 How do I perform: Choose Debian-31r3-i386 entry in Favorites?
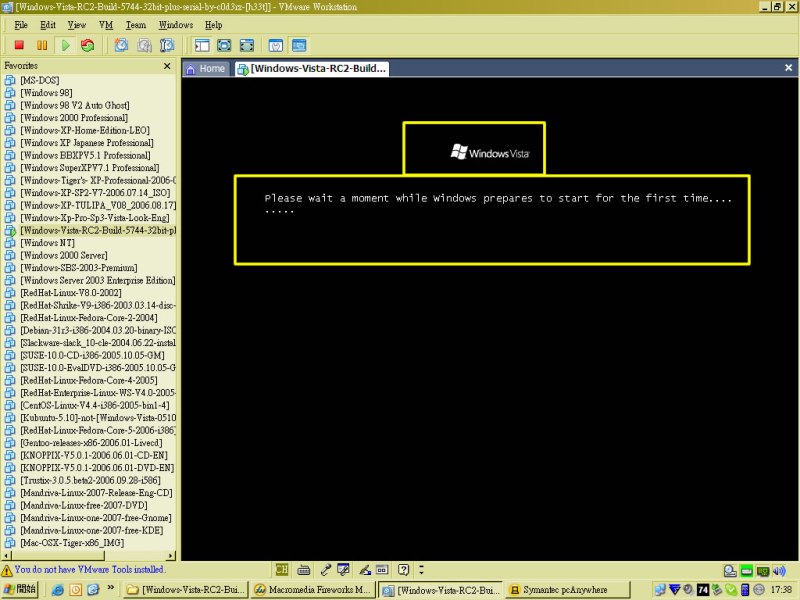click(x=97, y=330)
